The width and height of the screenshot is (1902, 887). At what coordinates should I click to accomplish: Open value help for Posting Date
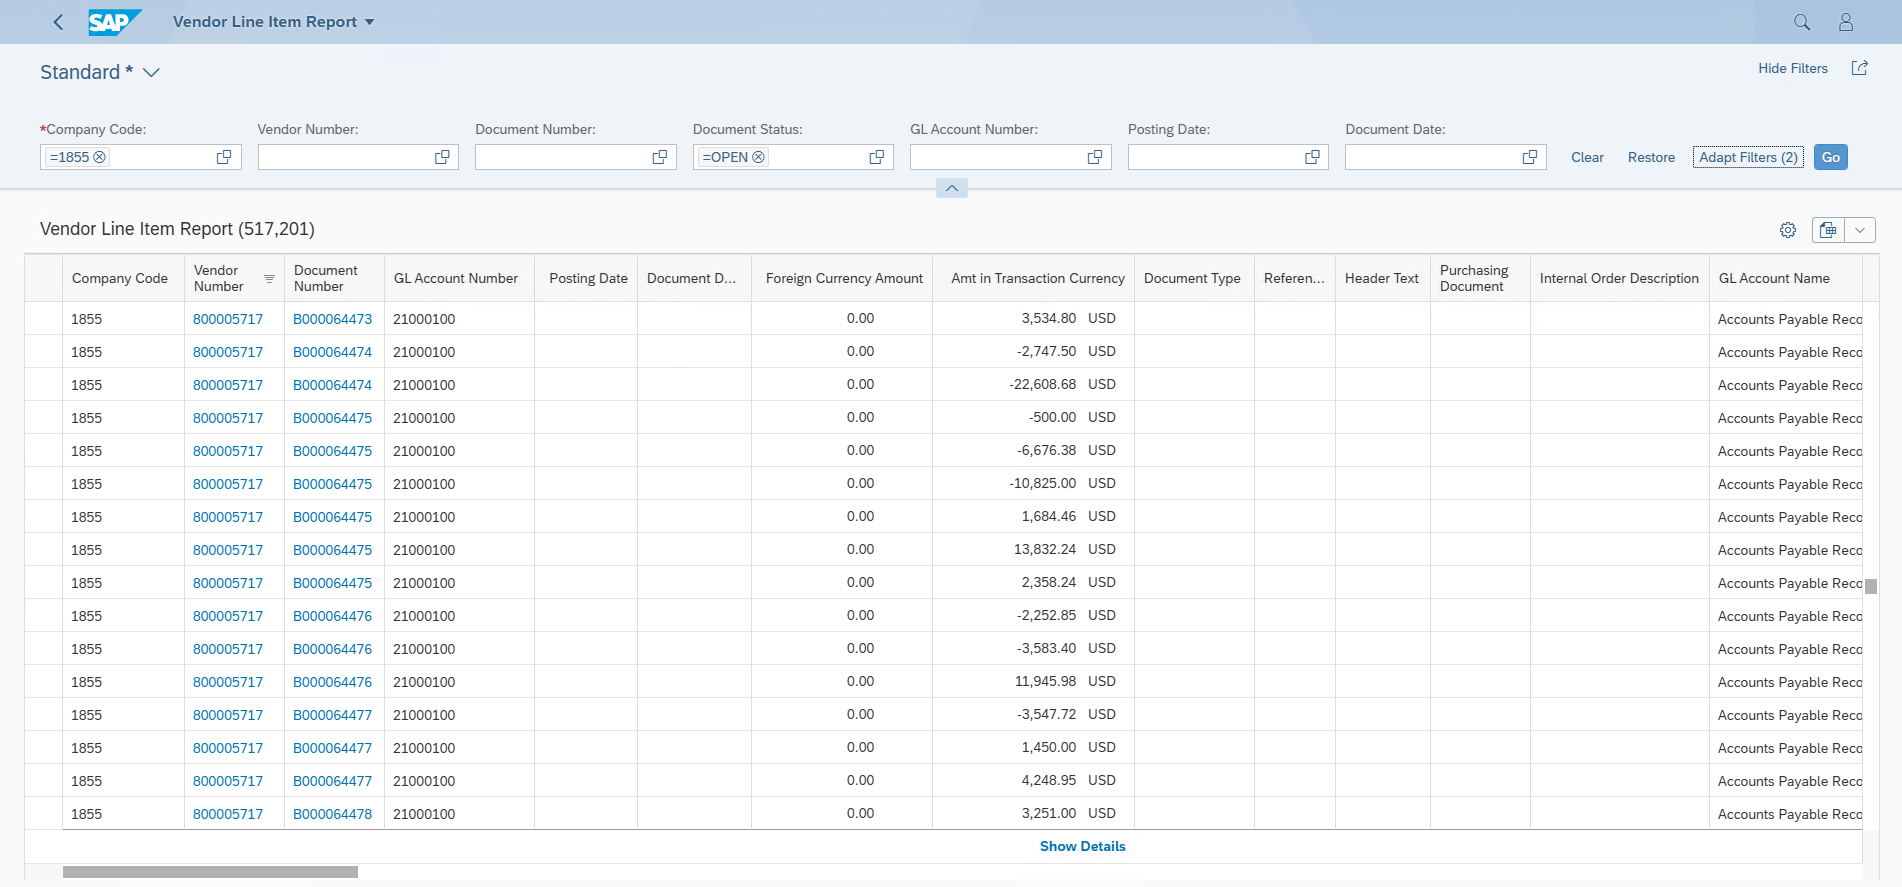[x=1312, y=157]
